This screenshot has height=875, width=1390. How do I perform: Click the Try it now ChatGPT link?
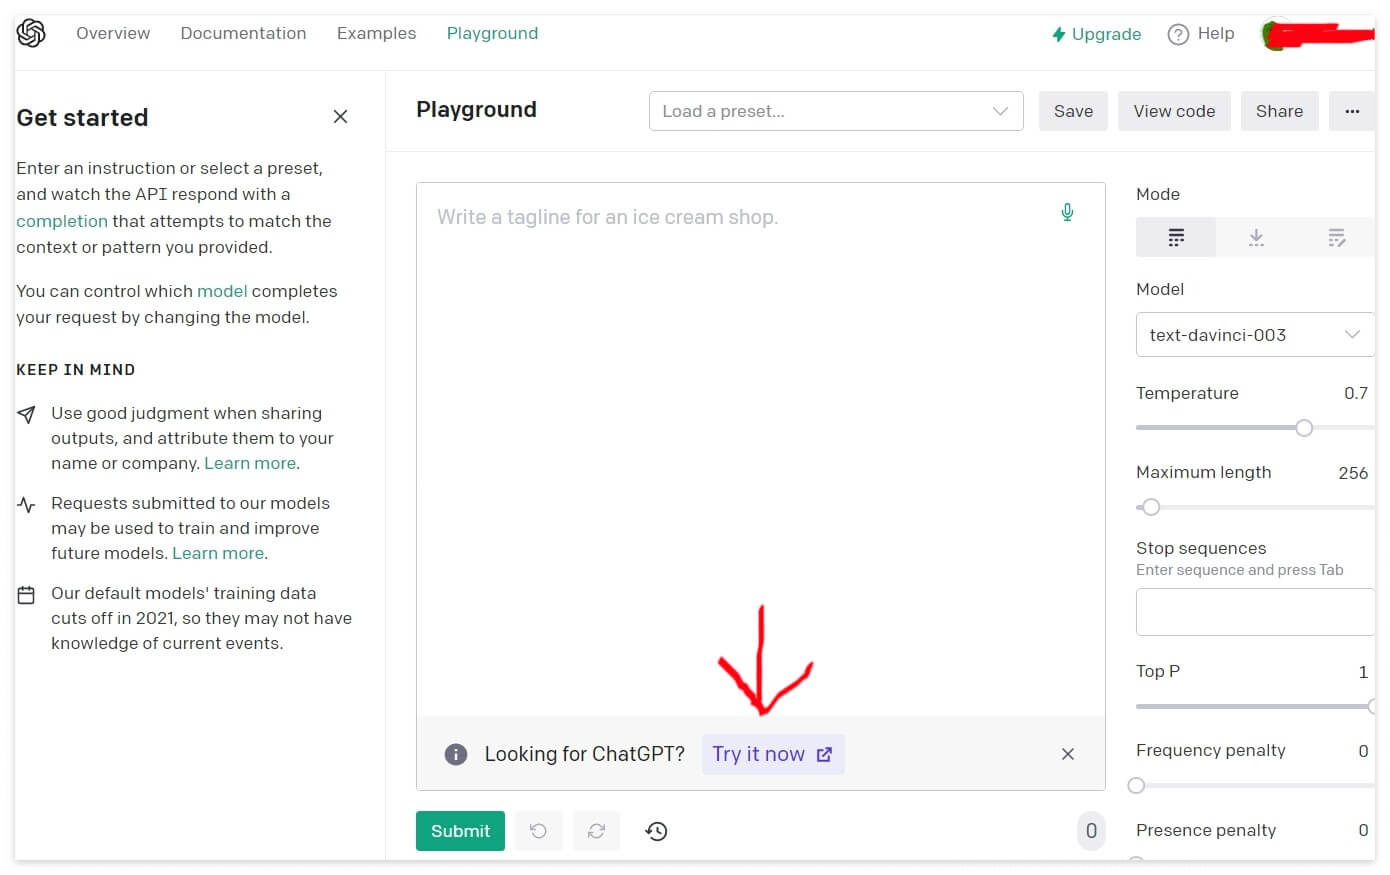pyautogui.click(x=772, y=754)
